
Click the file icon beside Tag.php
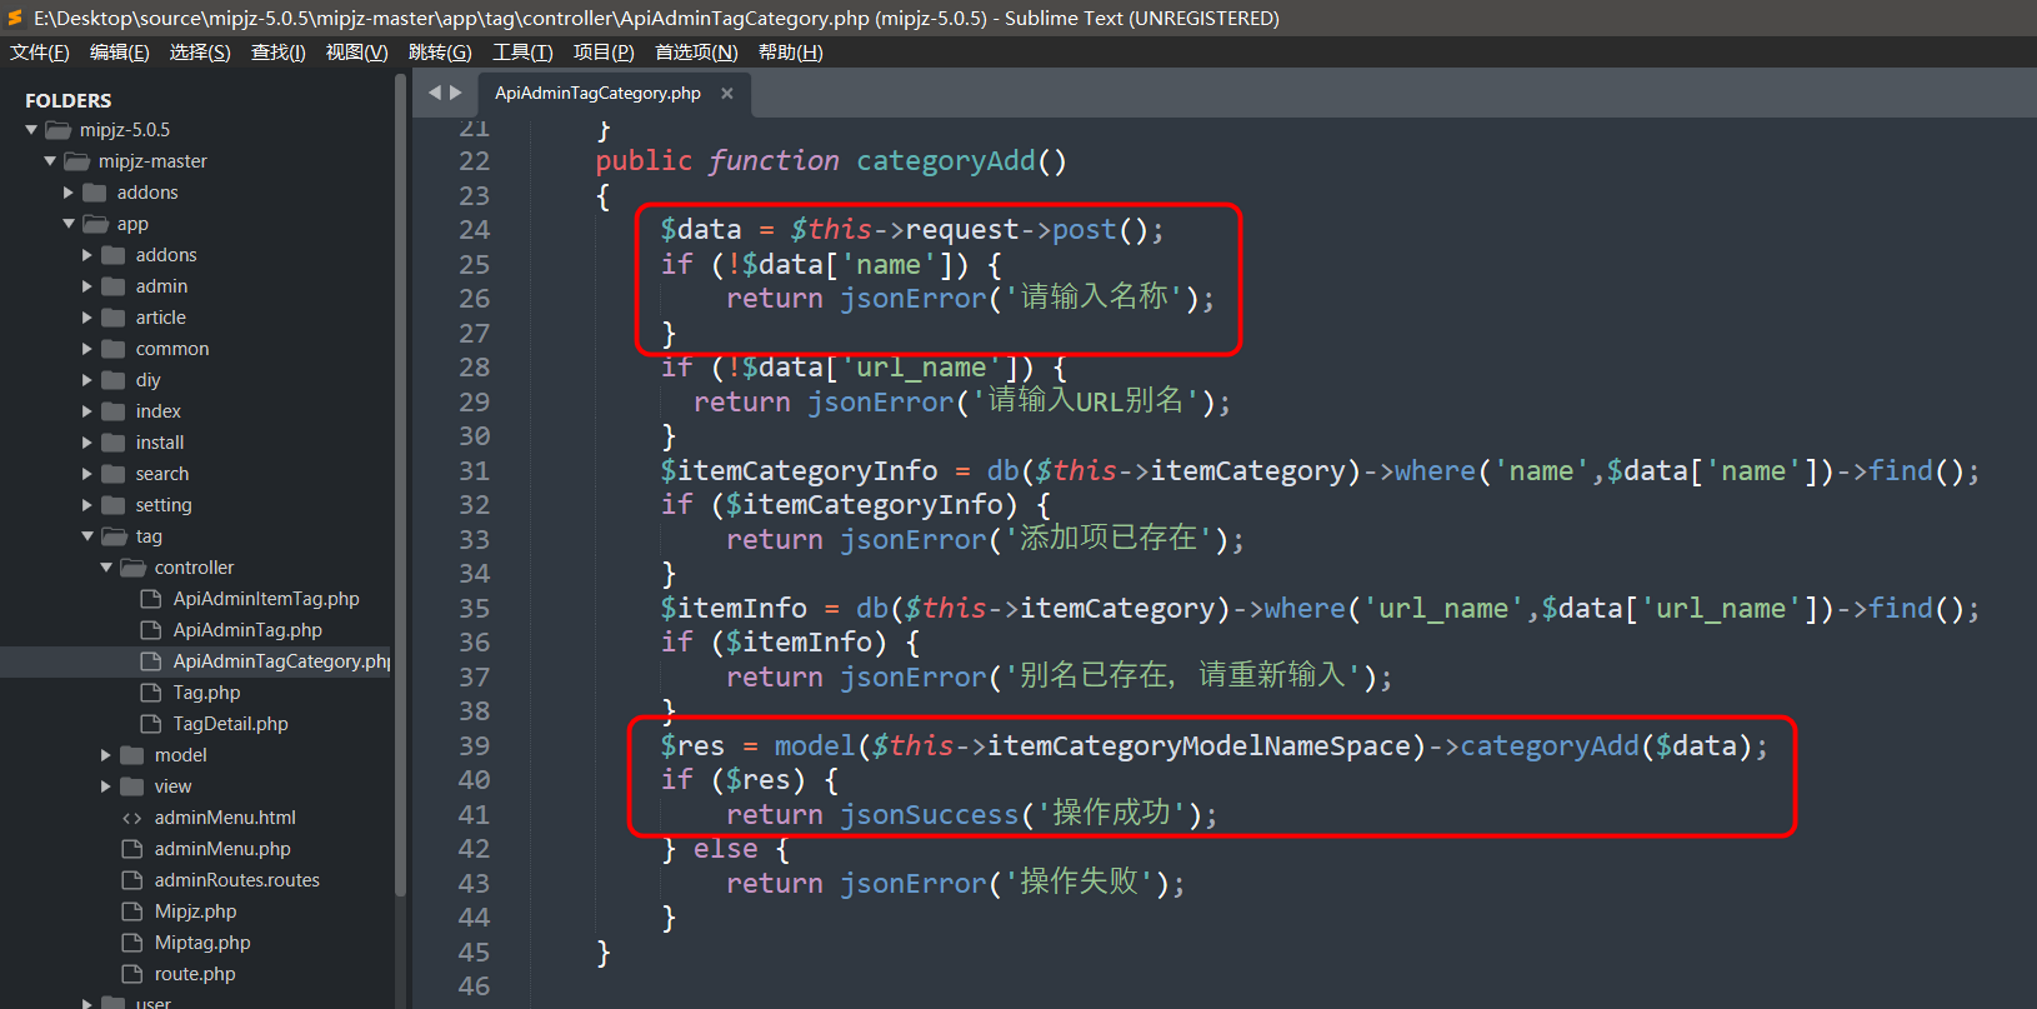[153, 692]
